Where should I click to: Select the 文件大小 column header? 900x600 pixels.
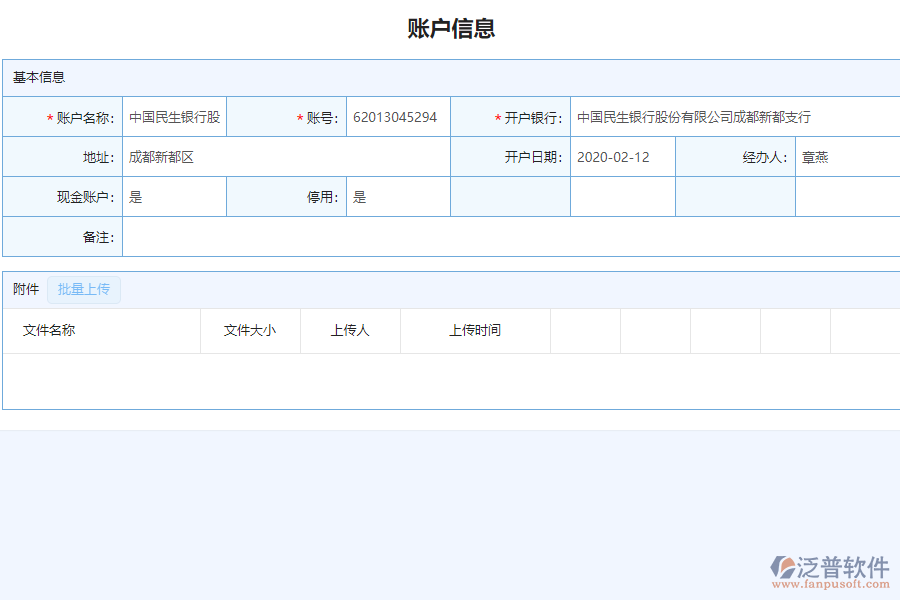pos(250,331)
